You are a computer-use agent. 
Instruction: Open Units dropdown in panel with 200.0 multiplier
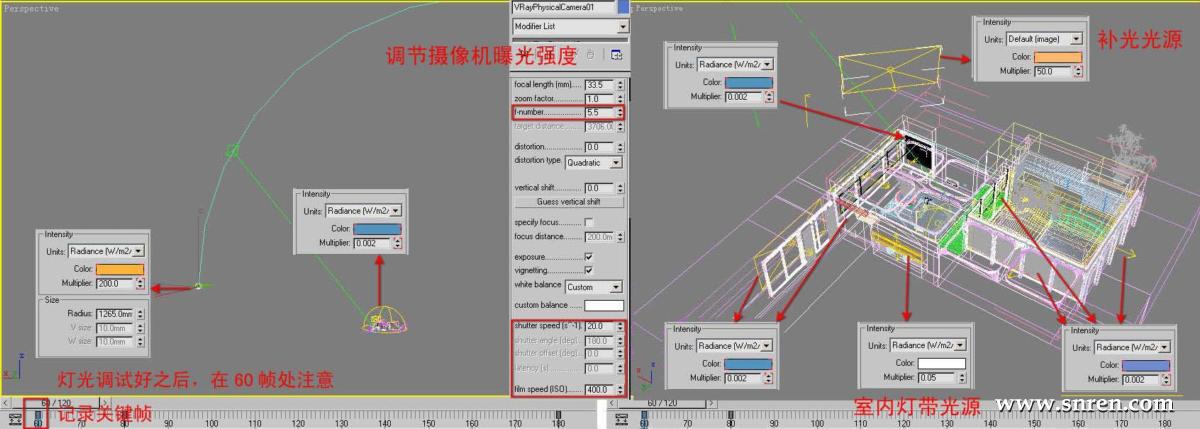point(107,251)
